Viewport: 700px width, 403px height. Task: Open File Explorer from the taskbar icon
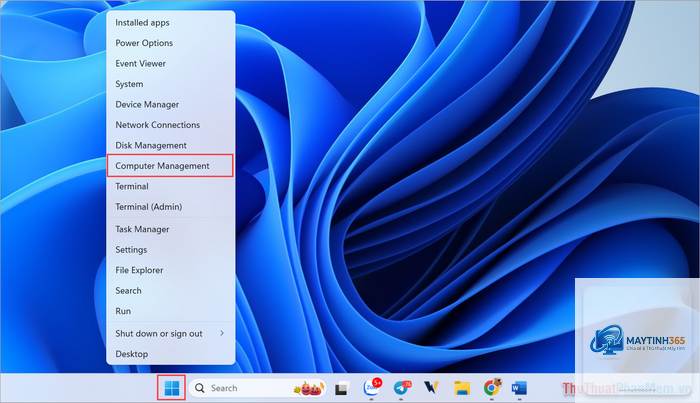[x=462, y=388]
